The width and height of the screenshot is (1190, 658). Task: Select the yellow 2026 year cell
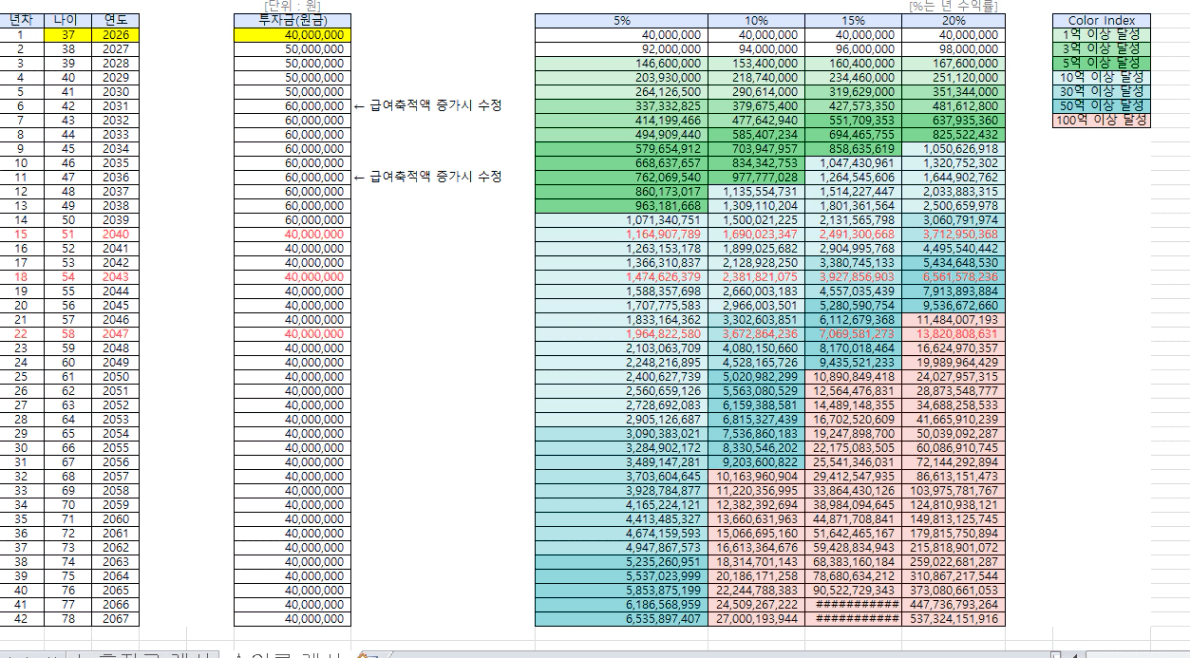(x=115, y=35)
